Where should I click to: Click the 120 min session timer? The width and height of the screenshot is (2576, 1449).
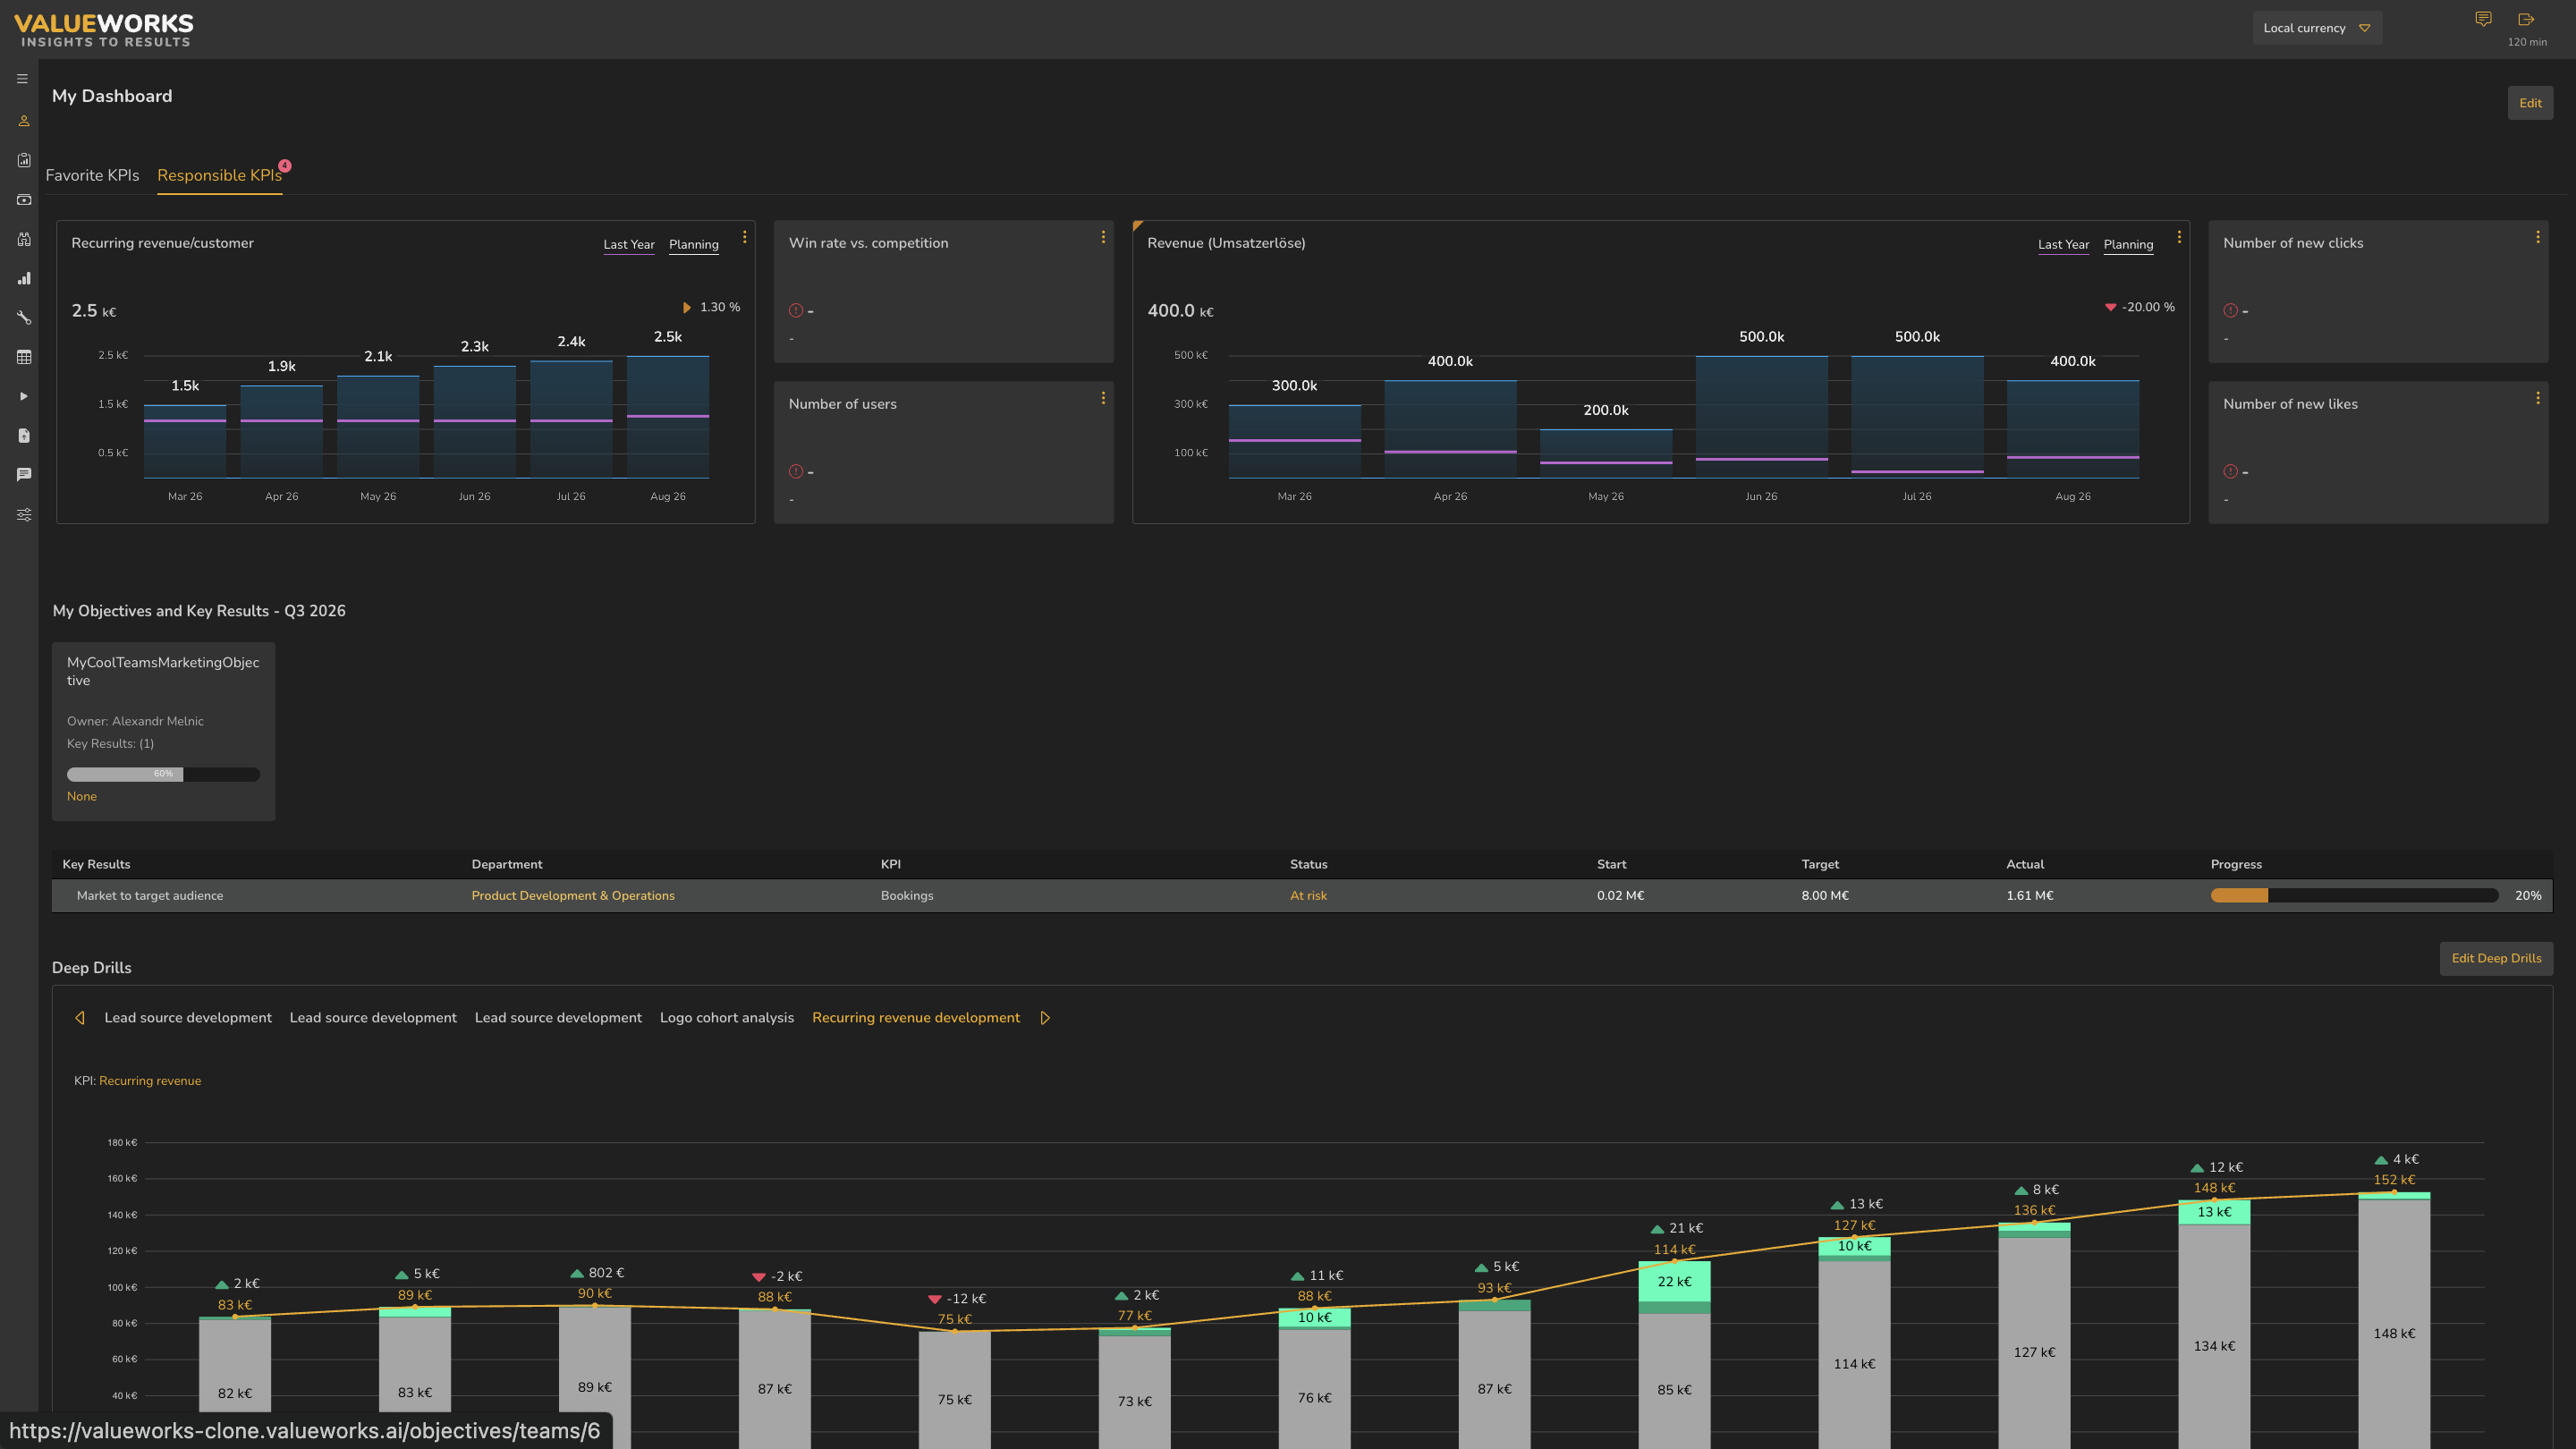[2527, 42]
